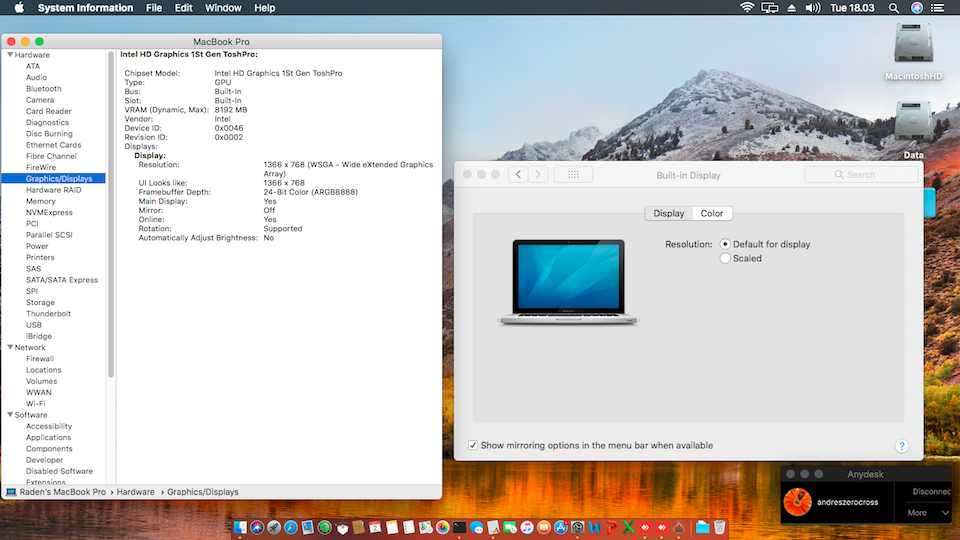Open the Window menu

(222, 8)
